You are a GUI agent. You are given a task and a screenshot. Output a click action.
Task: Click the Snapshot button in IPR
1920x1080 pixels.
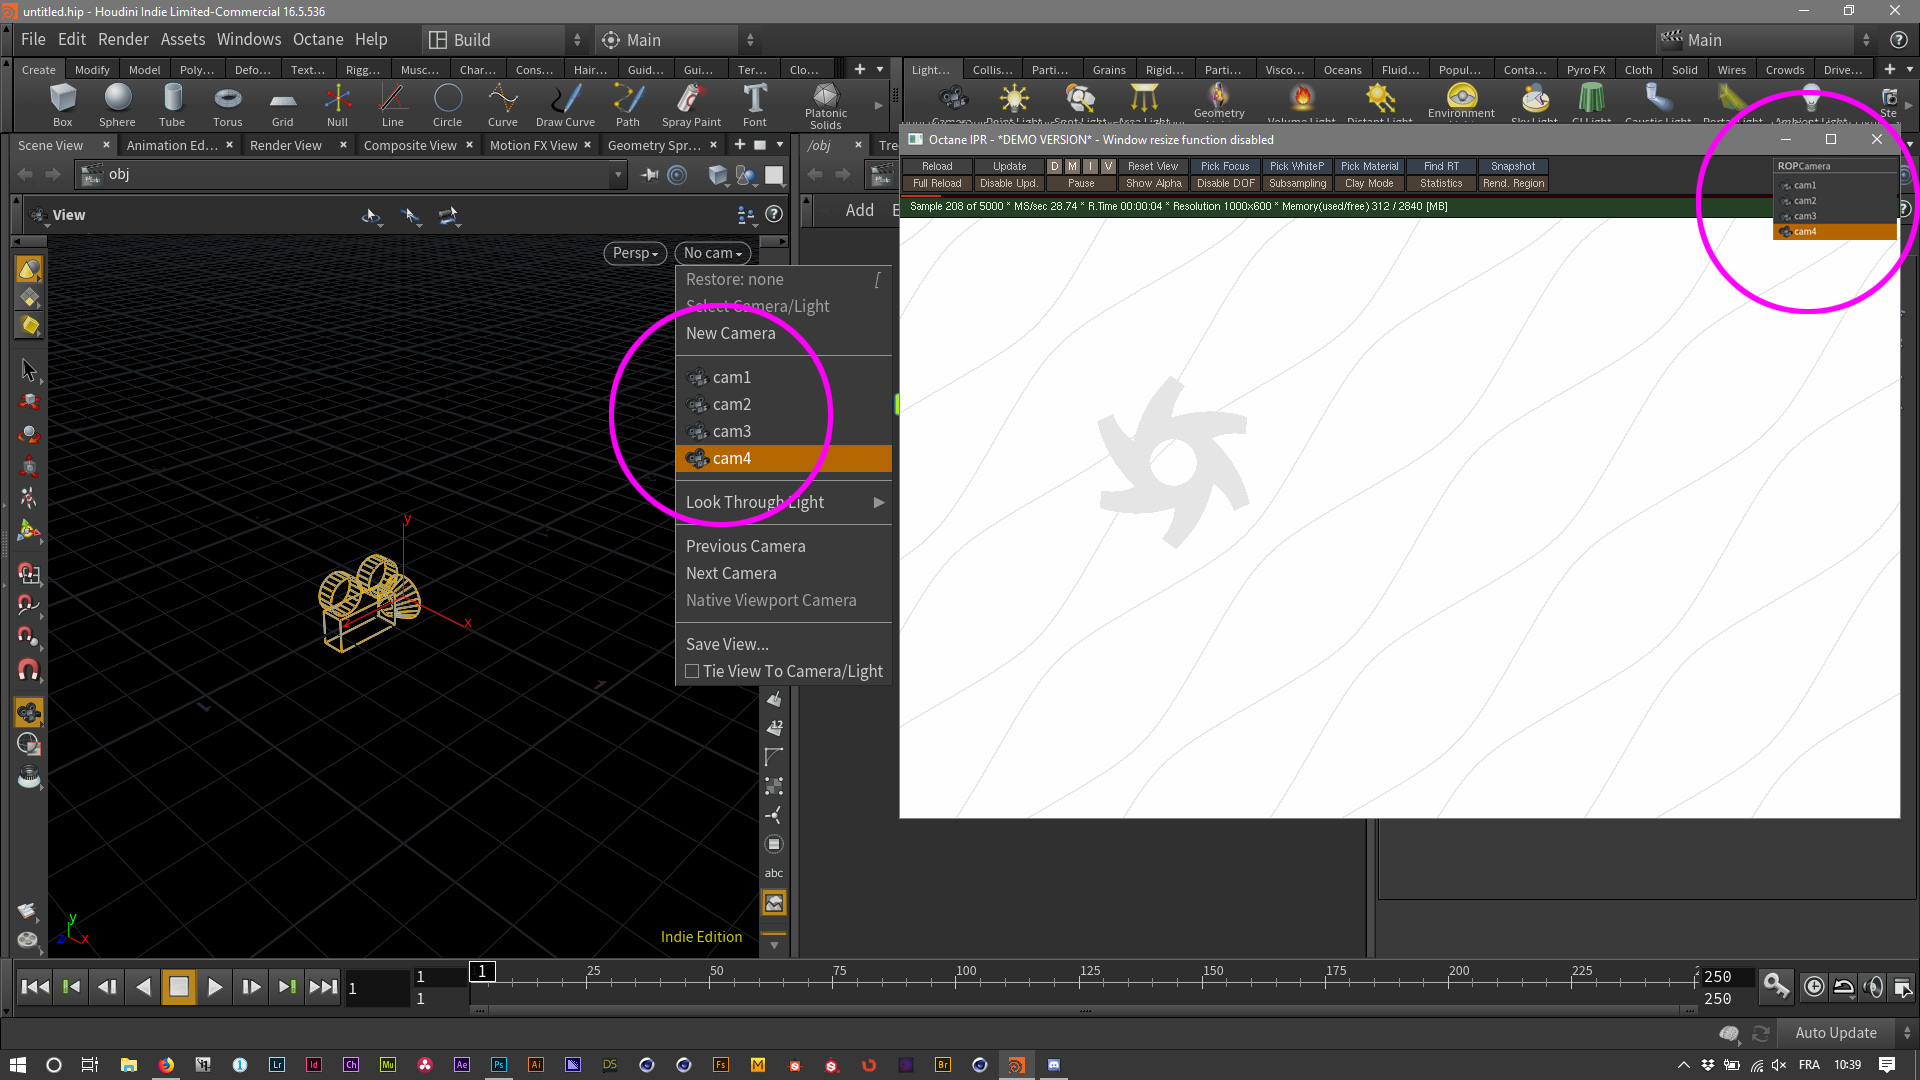(1512, 166)
